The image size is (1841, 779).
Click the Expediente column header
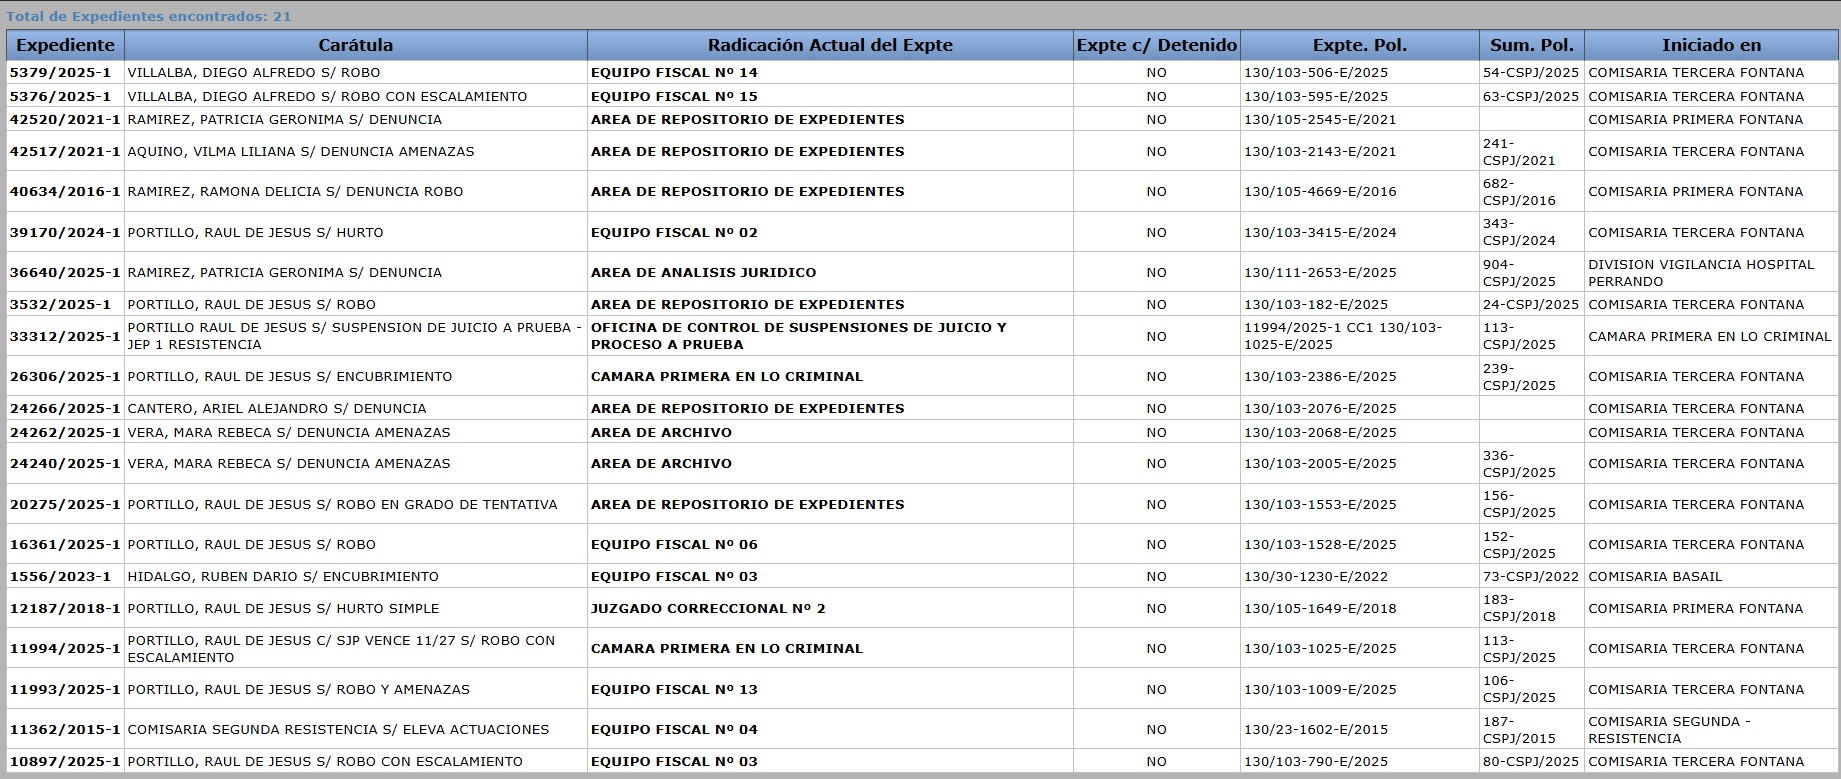tap(65, 45)
